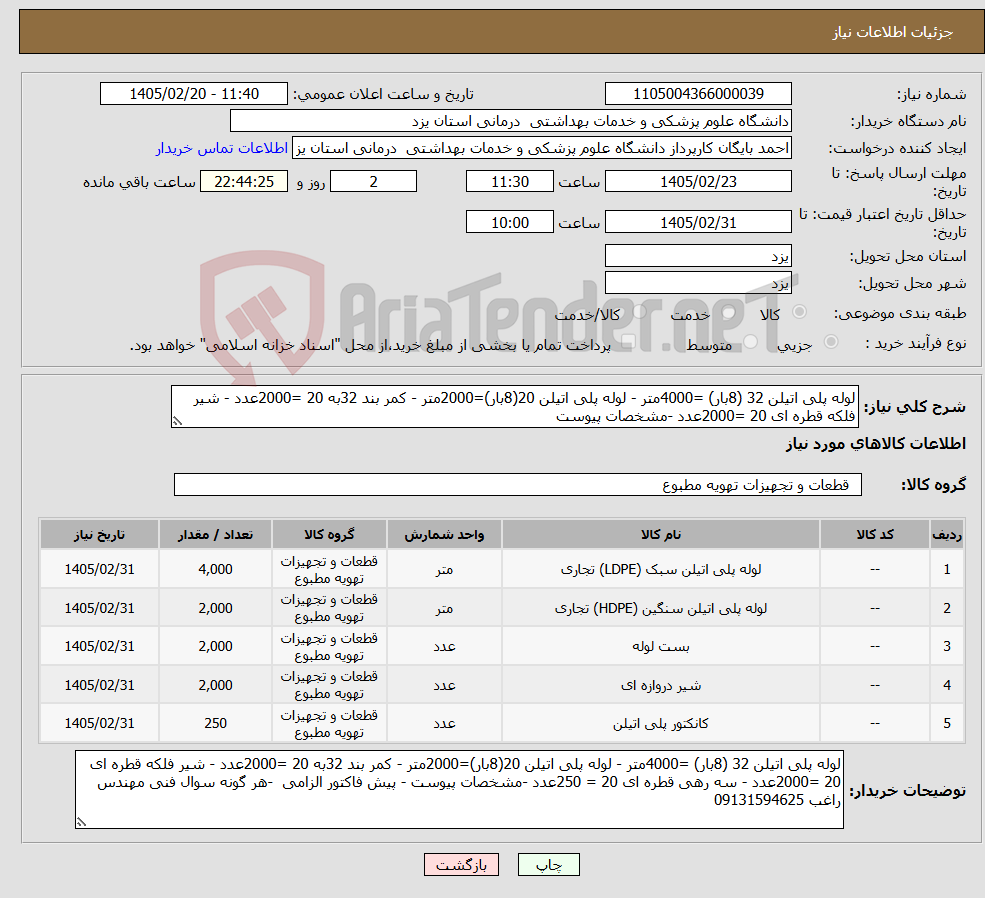The image size is (985, 898).
Task: Click the resize handle of buyer notes box
Action: pos(81,822)
